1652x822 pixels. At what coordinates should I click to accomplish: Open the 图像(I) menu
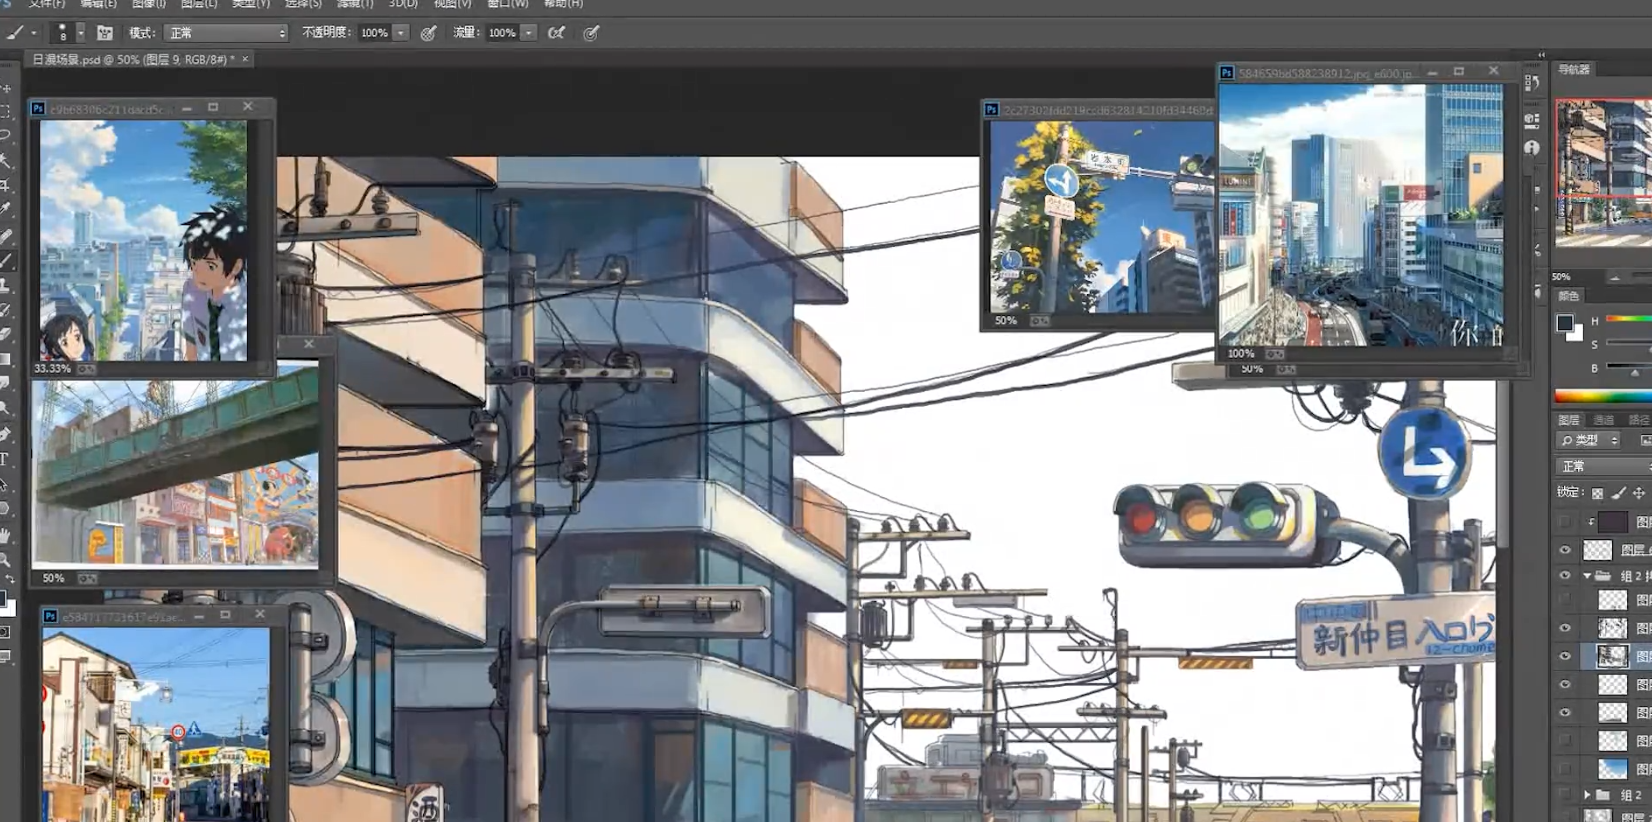tap(149, 4)
